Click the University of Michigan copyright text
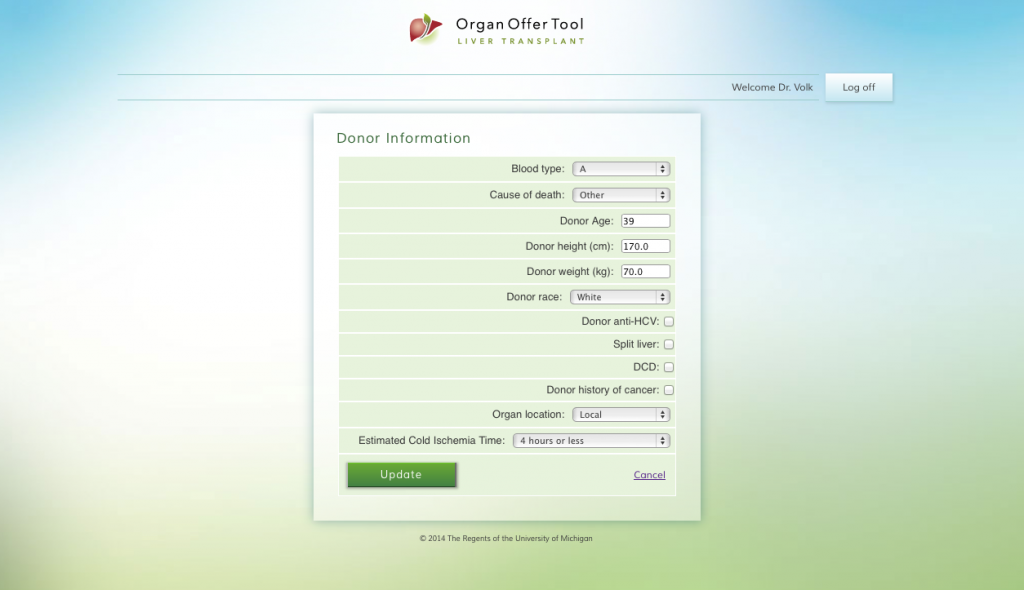Screen dimensions: 1024x590 [505, 538]
